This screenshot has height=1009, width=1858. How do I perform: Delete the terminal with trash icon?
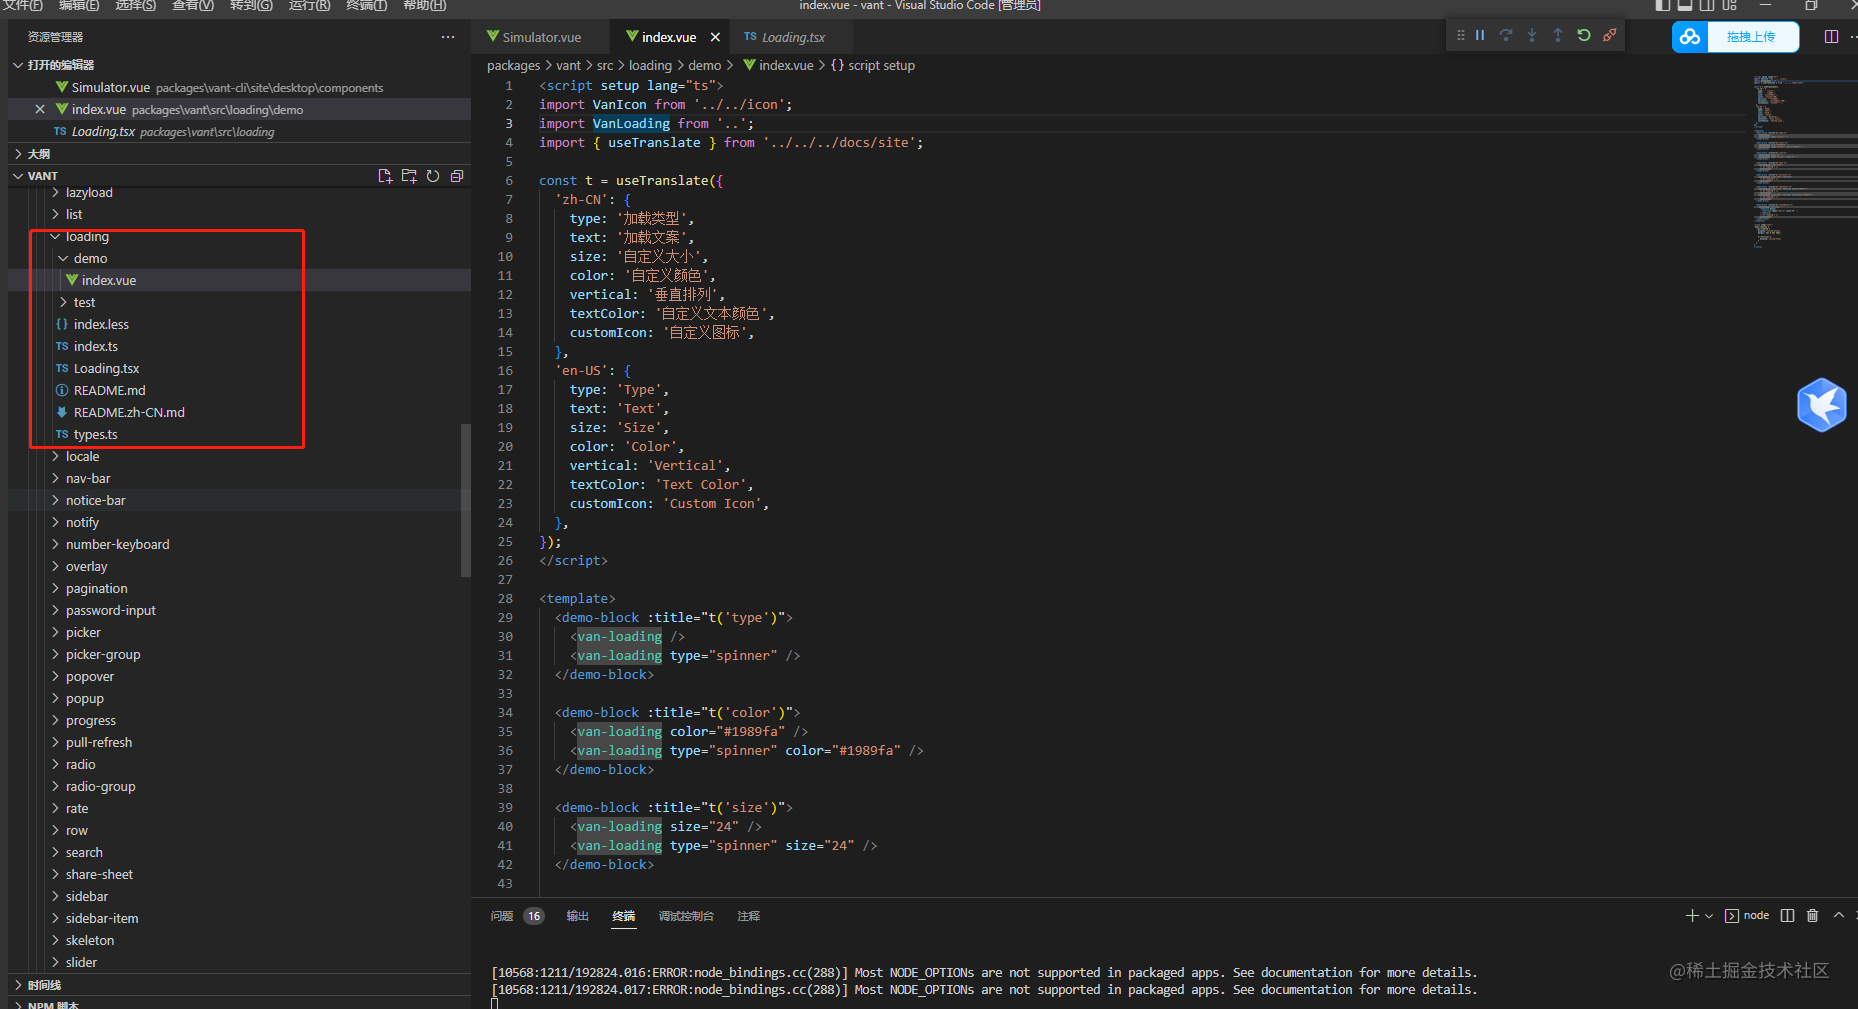[1812, 916]
